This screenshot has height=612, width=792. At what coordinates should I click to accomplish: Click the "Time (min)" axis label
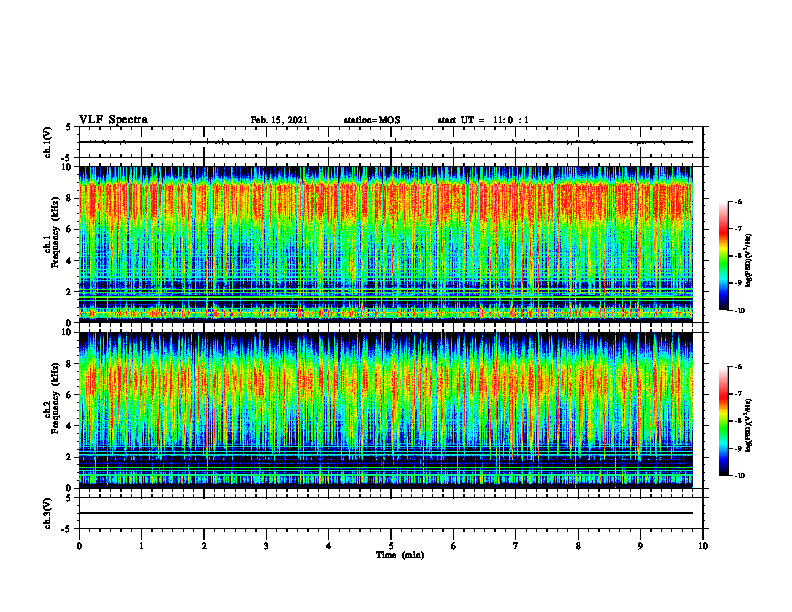(400, 555)
